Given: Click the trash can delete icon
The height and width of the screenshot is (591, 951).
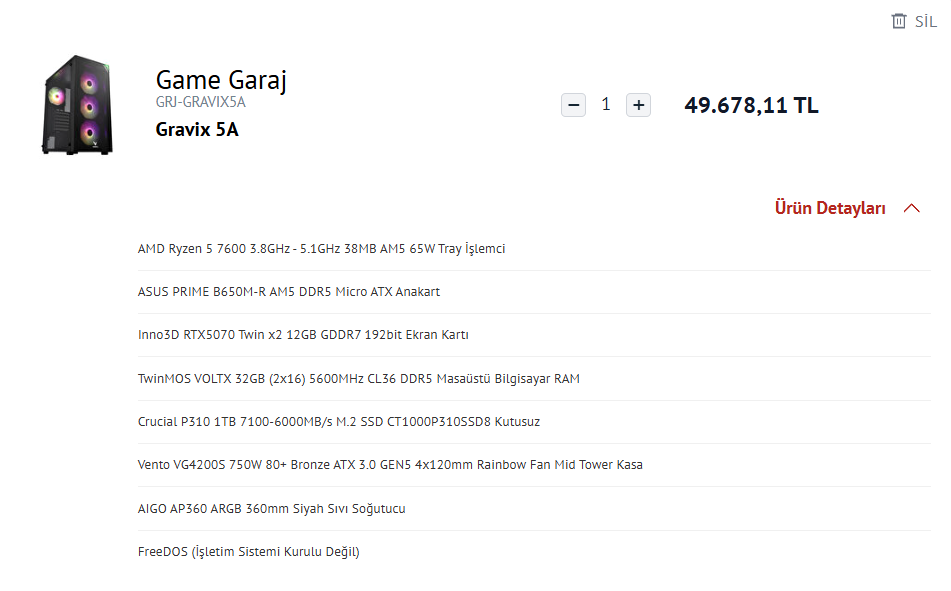Looking at the screenshot, I should point(899,21).
